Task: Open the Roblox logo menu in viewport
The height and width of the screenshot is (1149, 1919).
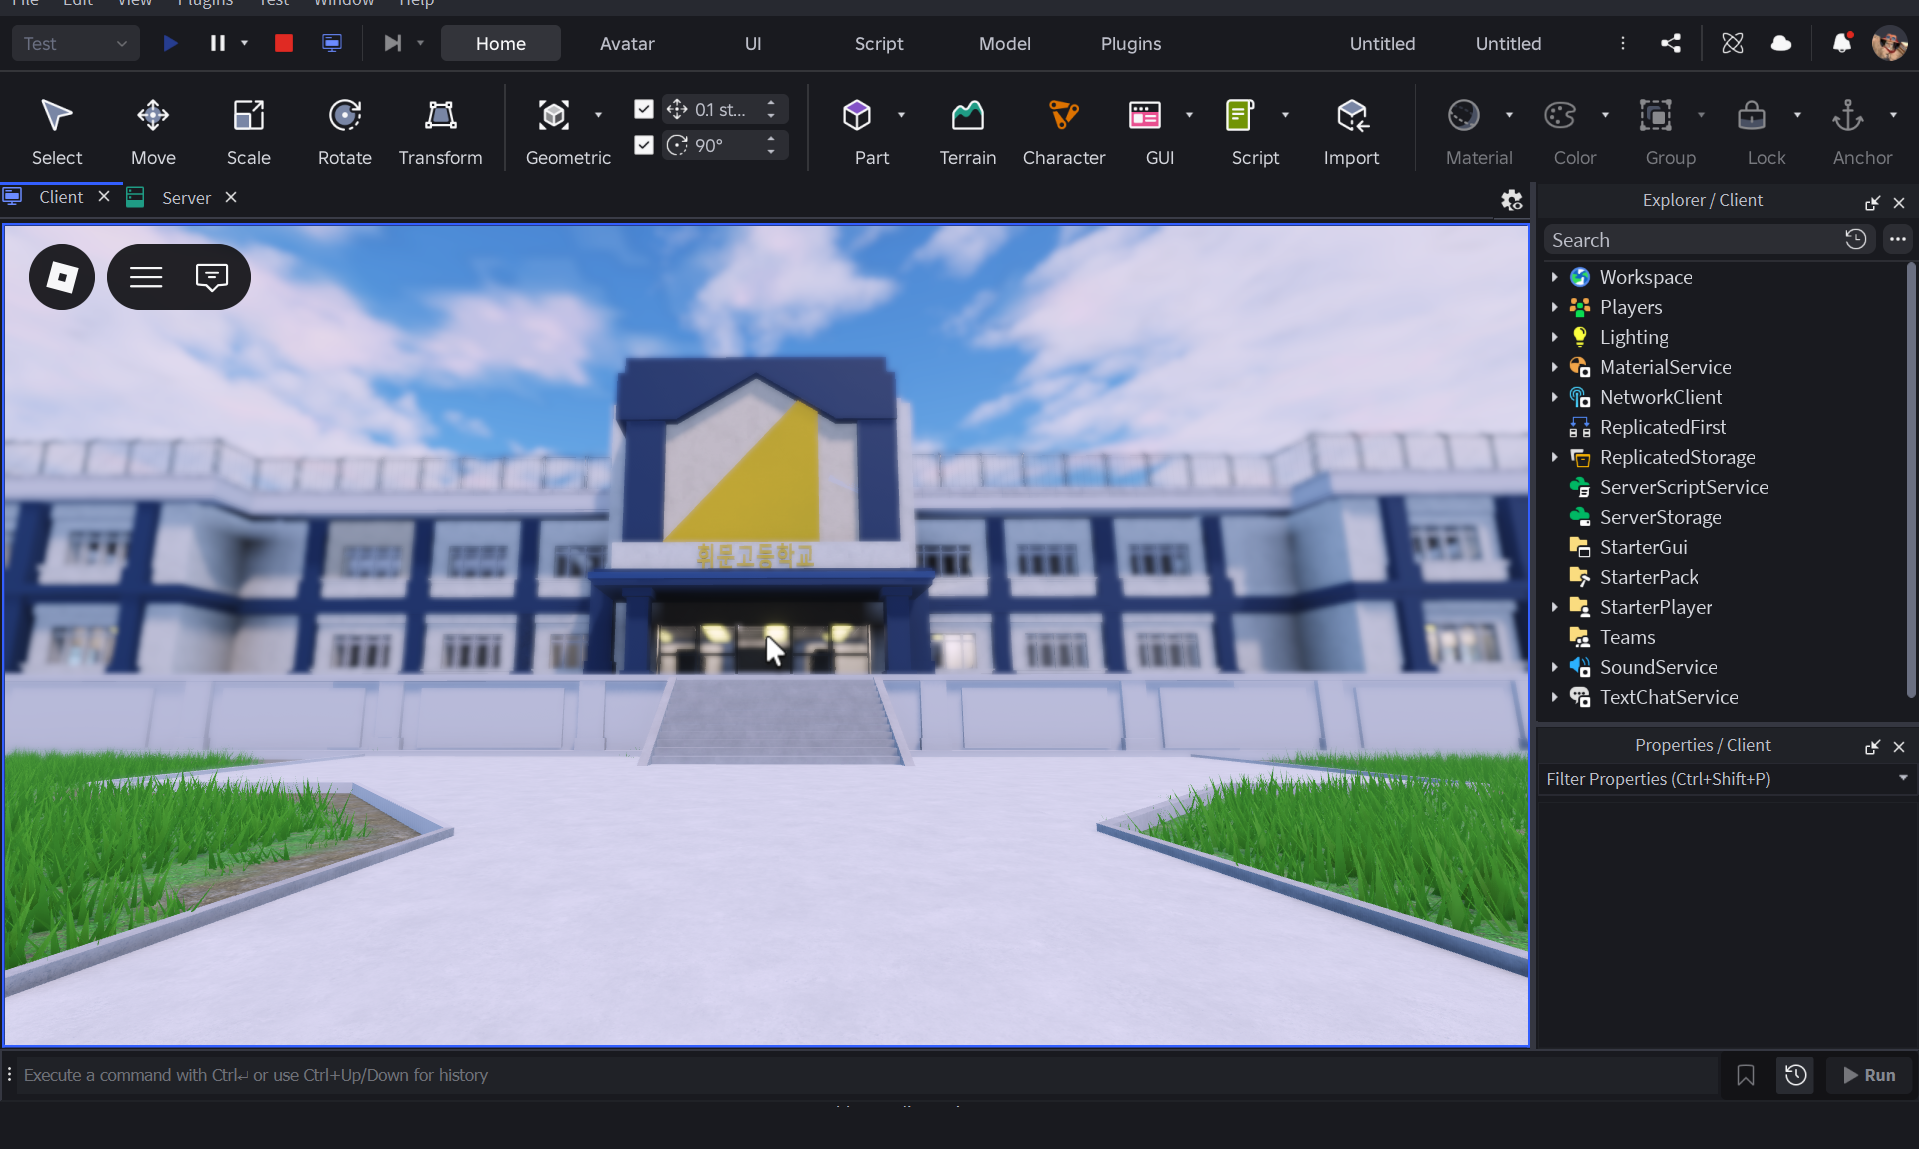Action: (62, 277)
